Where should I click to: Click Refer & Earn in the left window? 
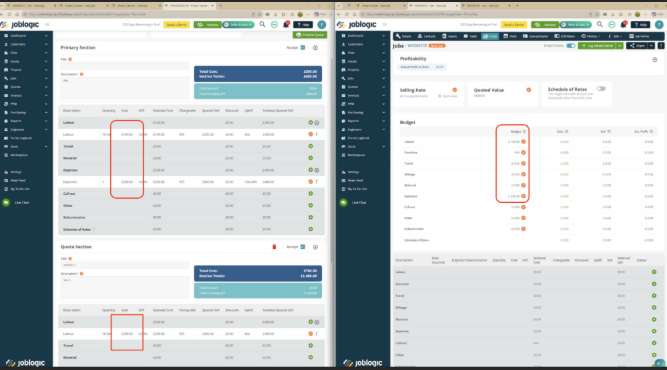(x=238, y=25)
